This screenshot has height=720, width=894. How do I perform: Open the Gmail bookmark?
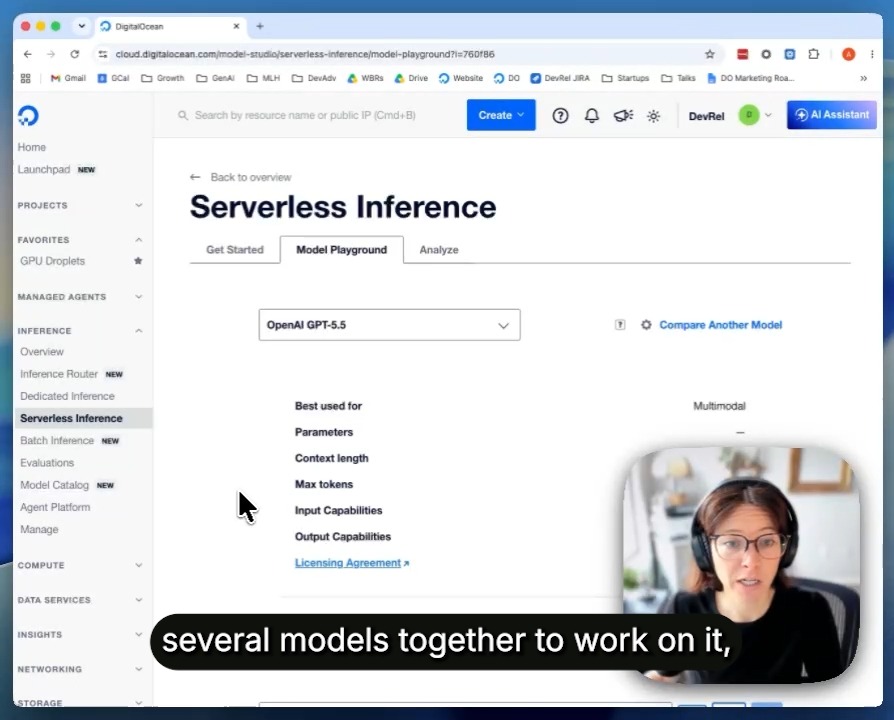point(68,78)
